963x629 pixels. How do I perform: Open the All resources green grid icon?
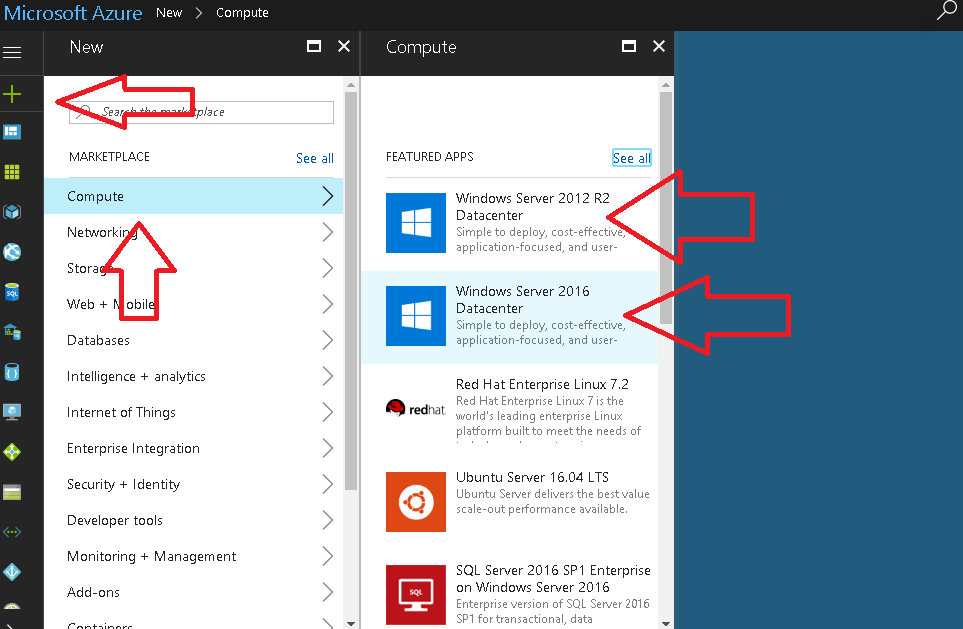pyautogui.click(x=12, y=172)
